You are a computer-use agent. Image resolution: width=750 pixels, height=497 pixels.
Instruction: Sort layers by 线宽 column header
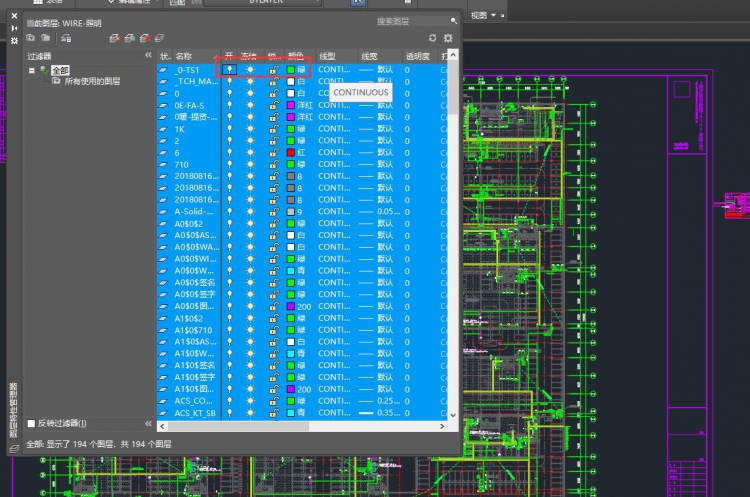click(x=370, y=56)
